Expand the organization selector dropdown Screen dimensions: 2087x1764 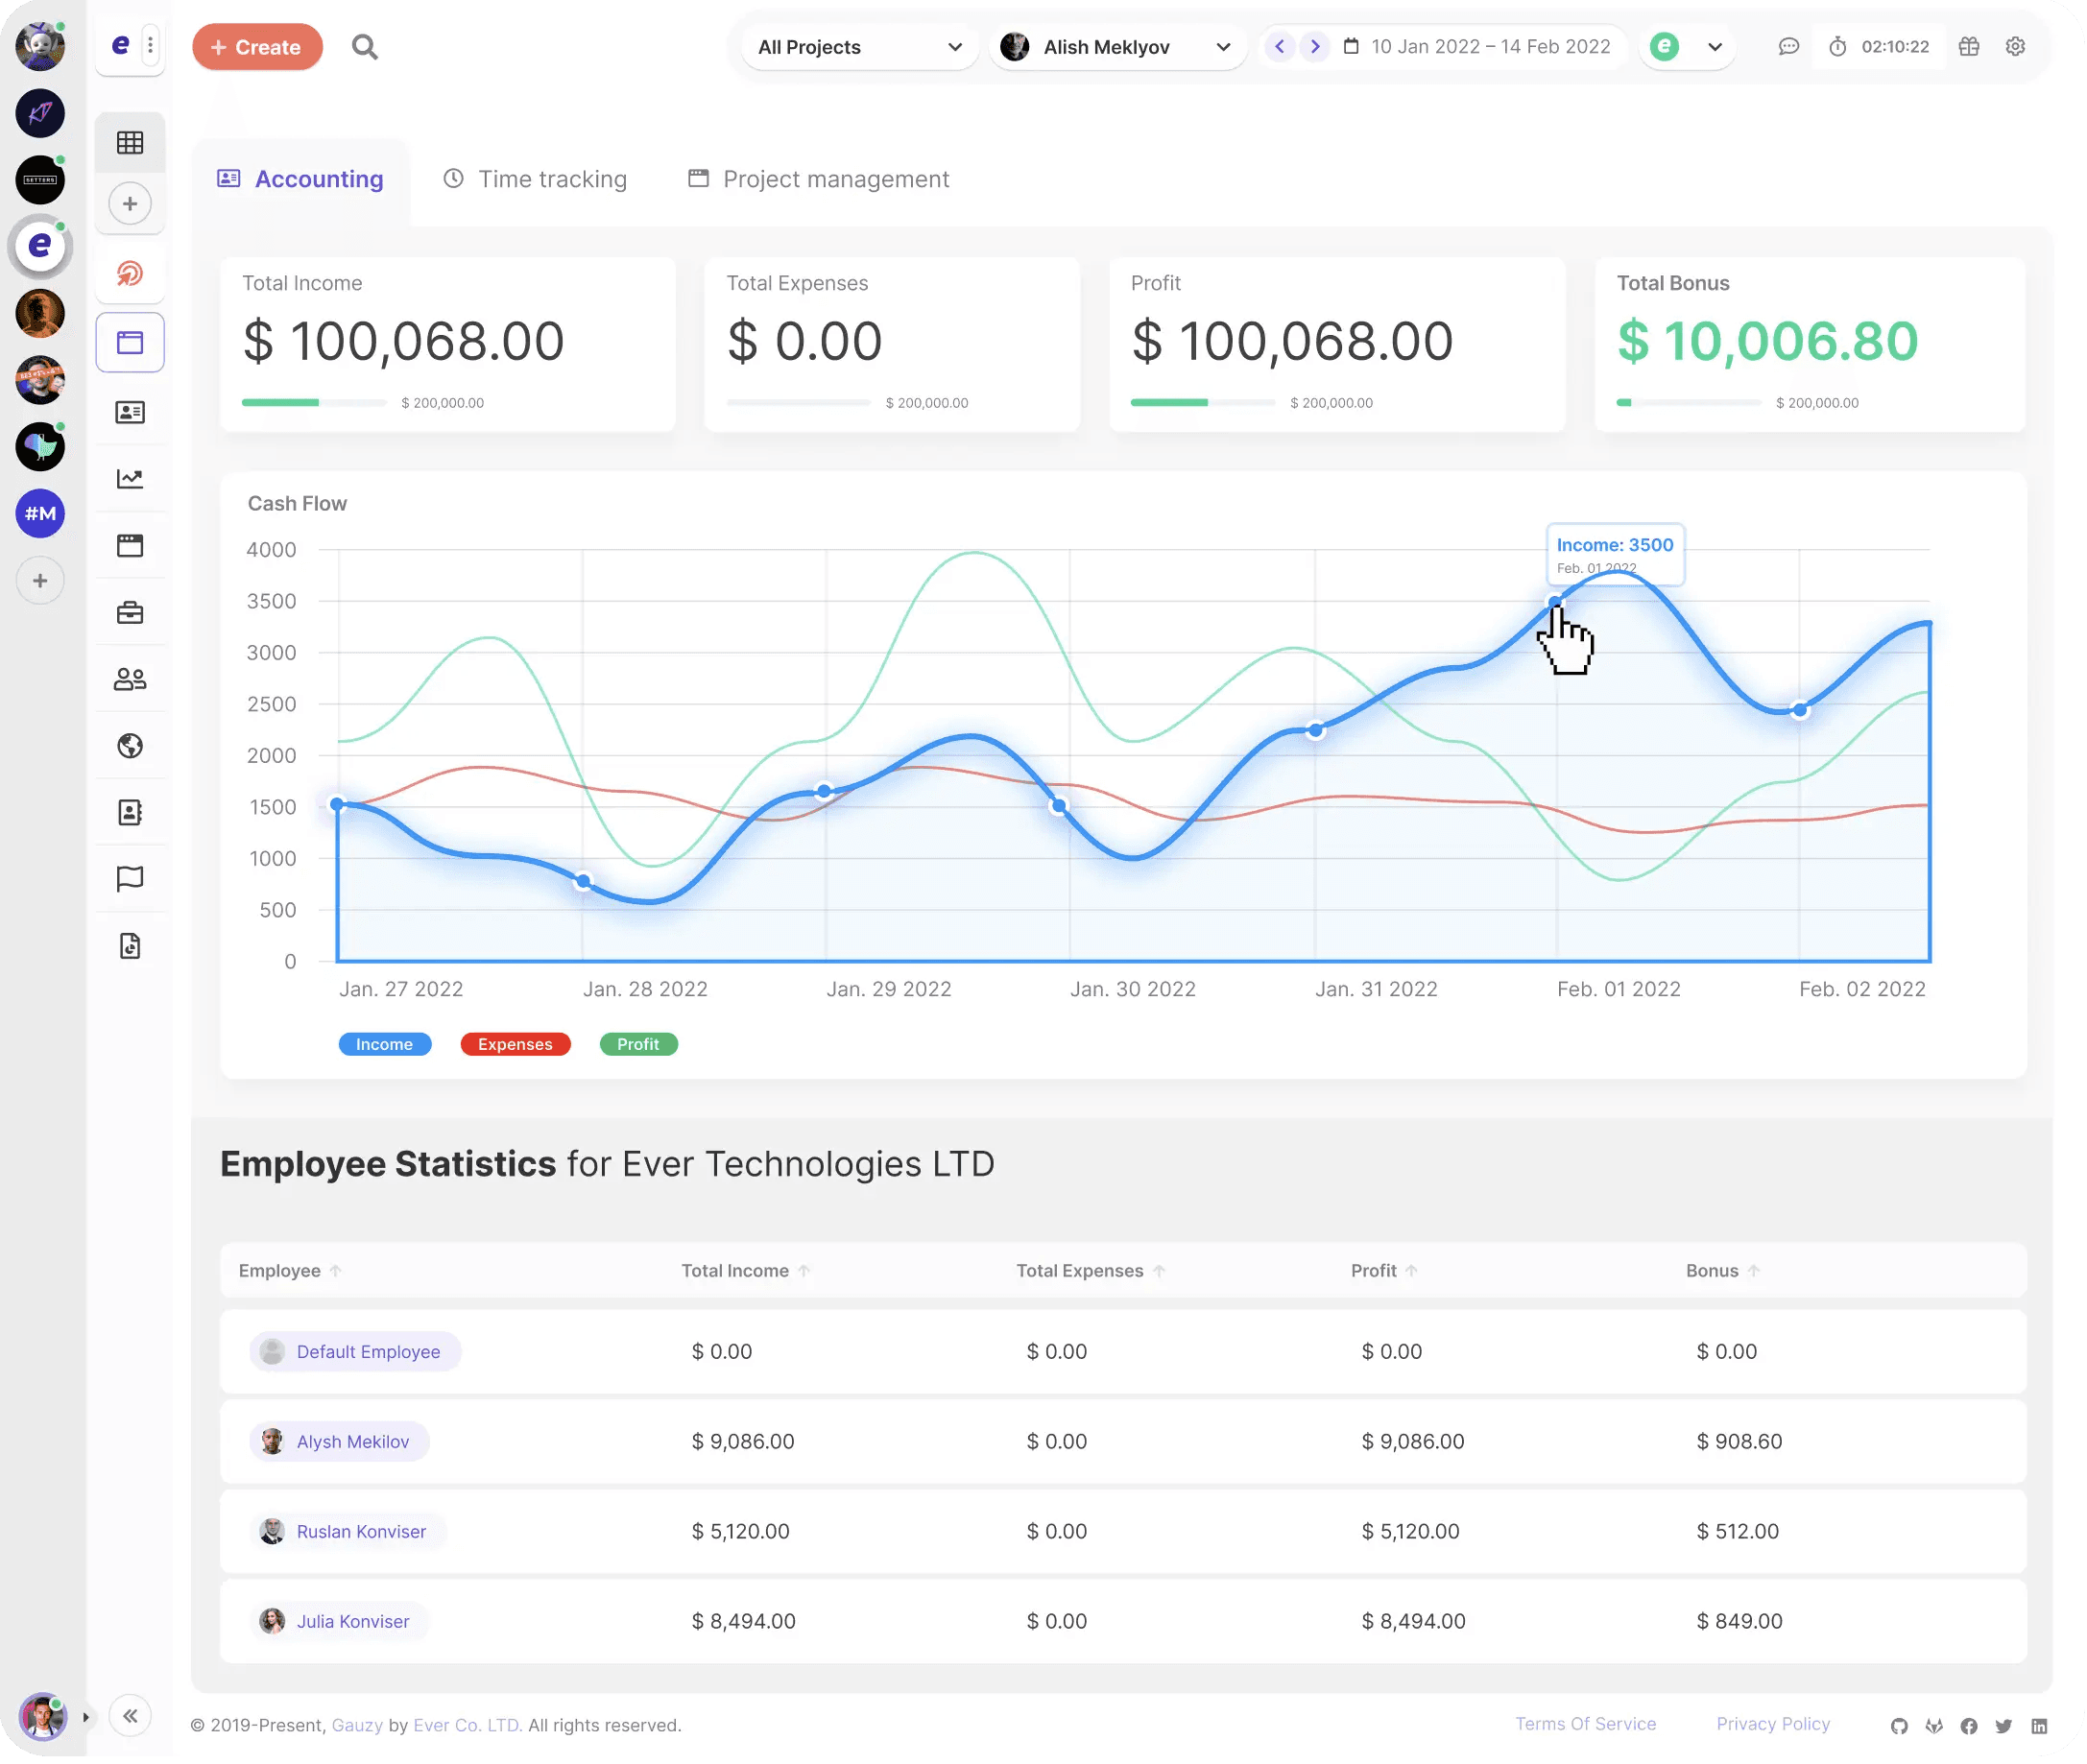point(1688,47)
